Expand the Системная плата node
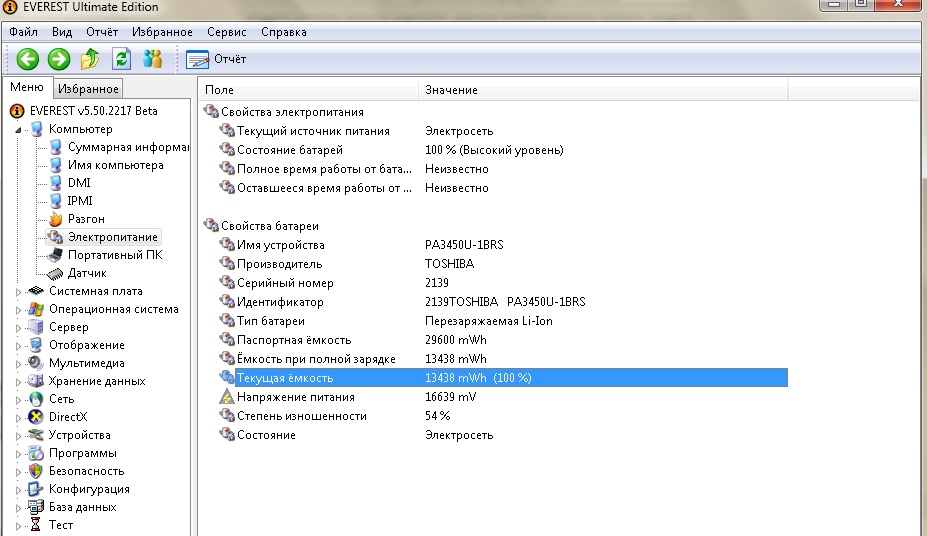The width and height of the screenshot is (927, 536). [x=18, y=292]
